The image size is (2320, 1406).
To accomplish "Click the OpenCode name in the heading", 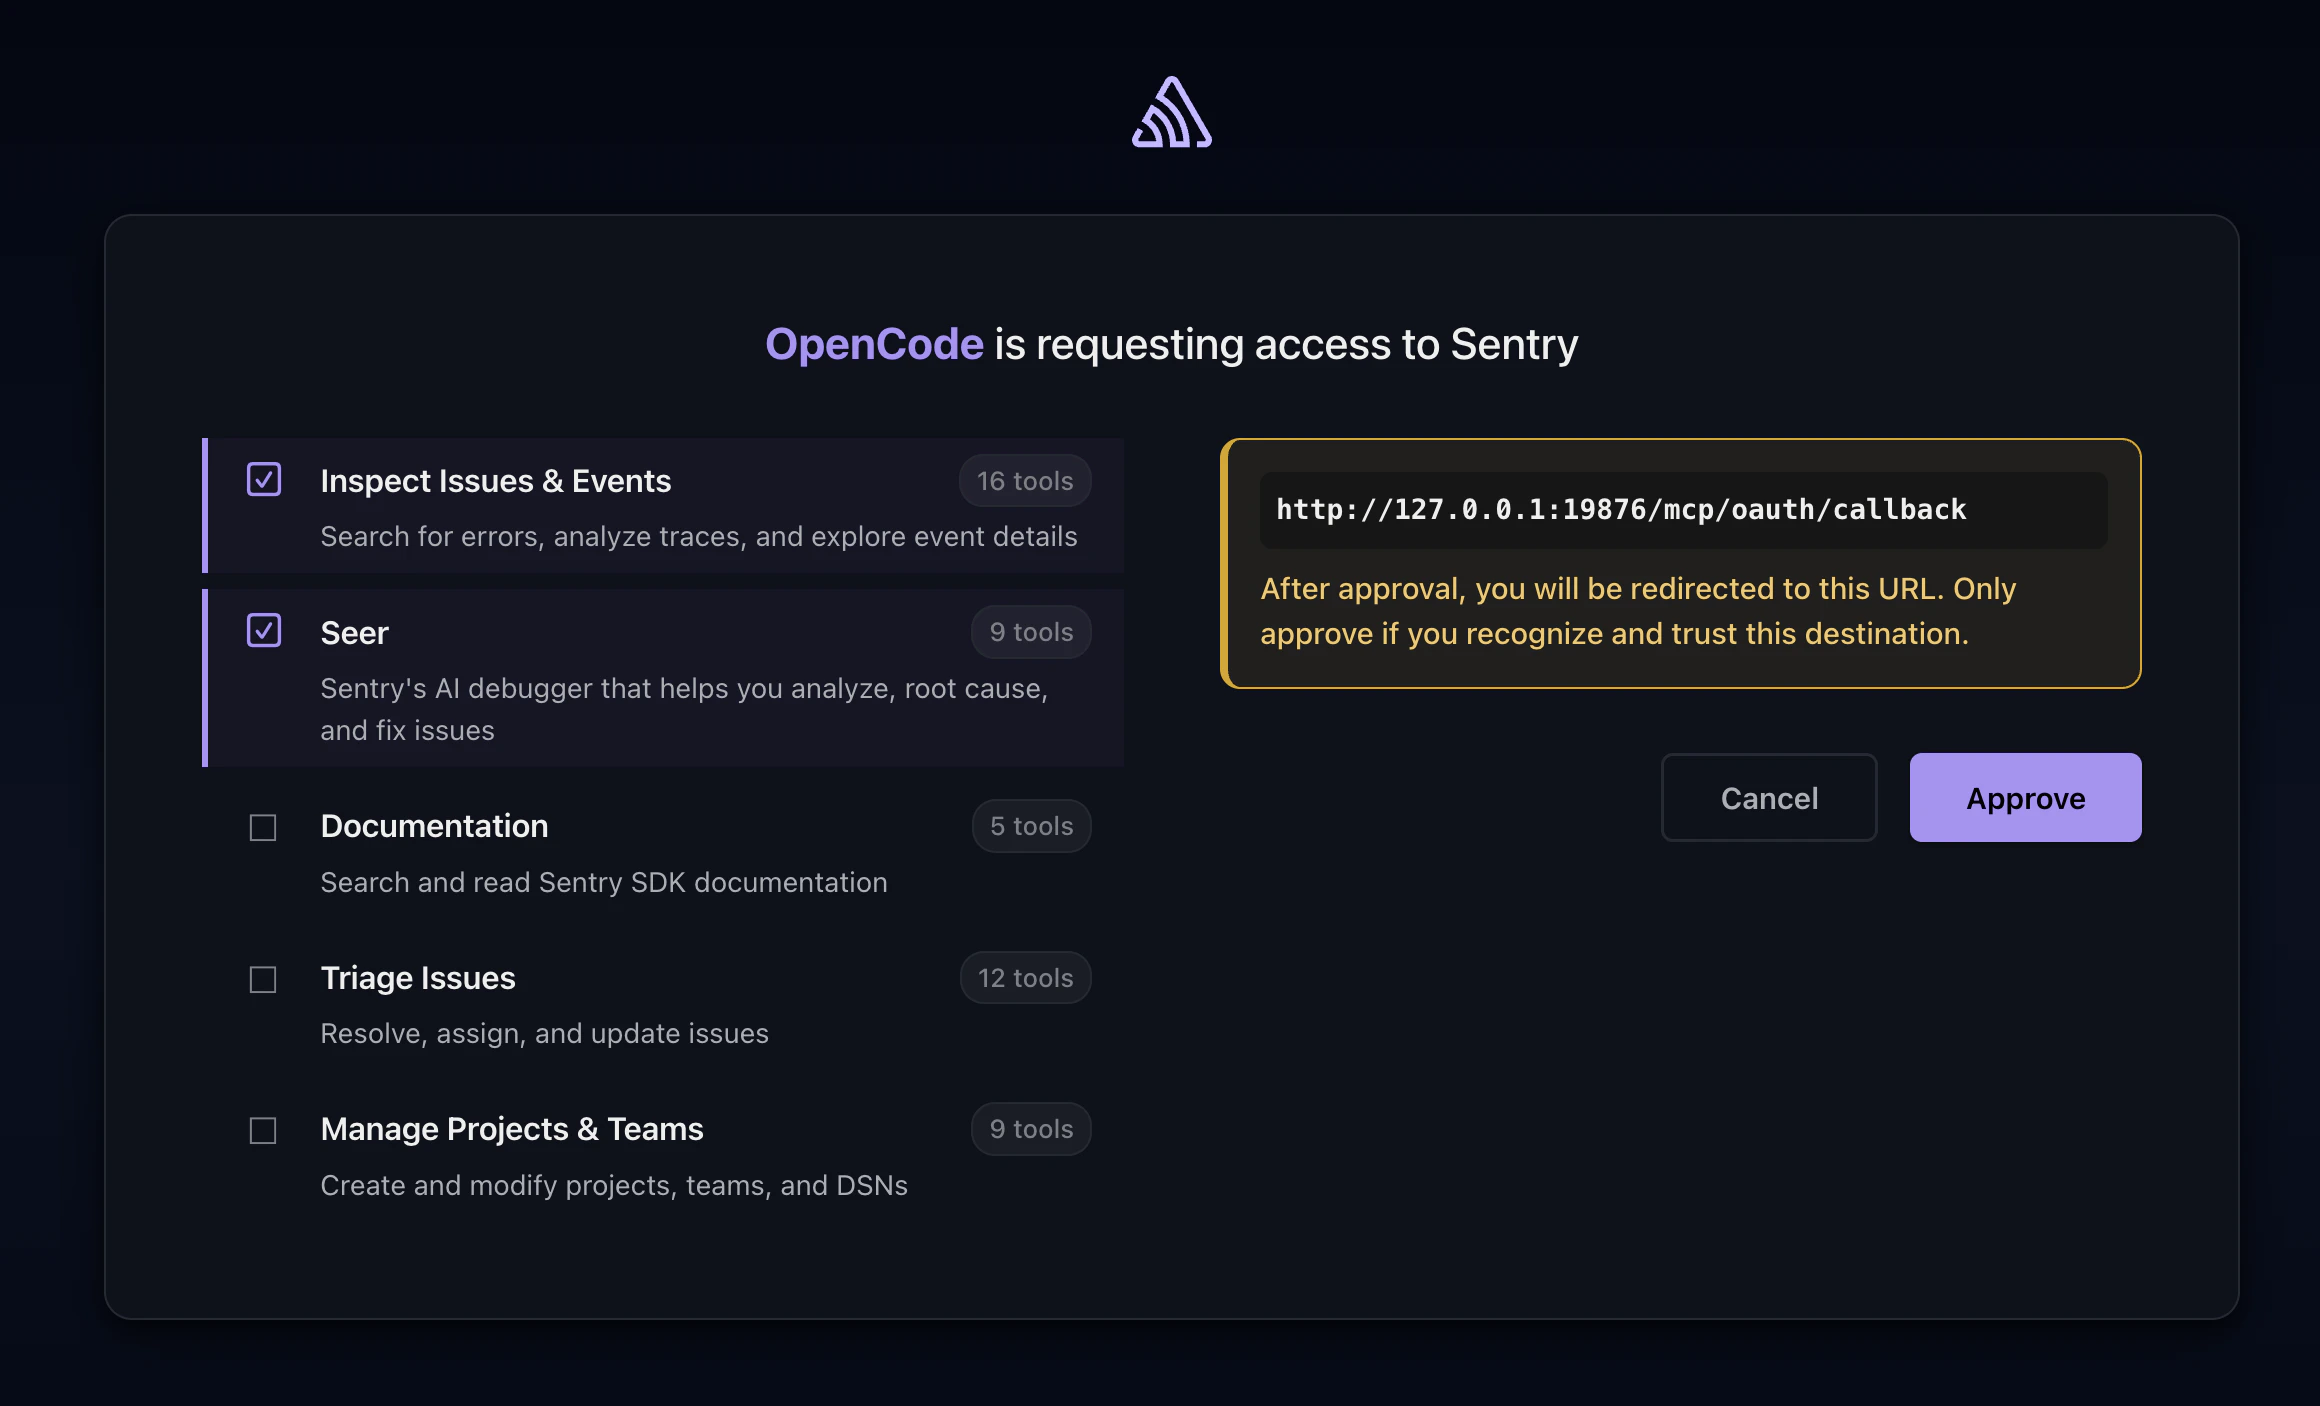I will pos(874,344).
